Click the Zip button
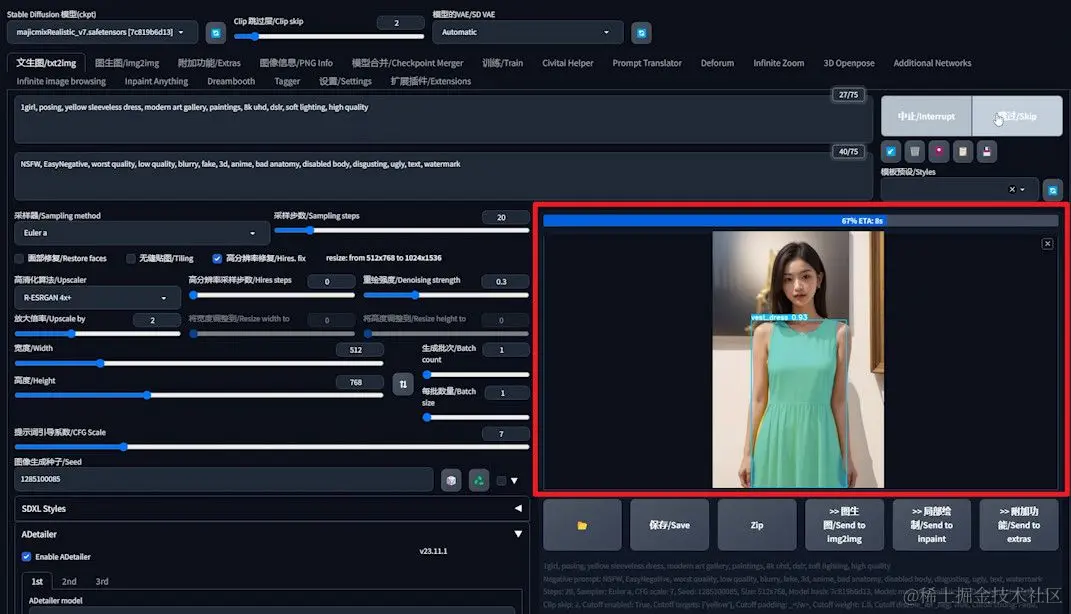This screenshot has height=614, width=1071. point(757,525)
